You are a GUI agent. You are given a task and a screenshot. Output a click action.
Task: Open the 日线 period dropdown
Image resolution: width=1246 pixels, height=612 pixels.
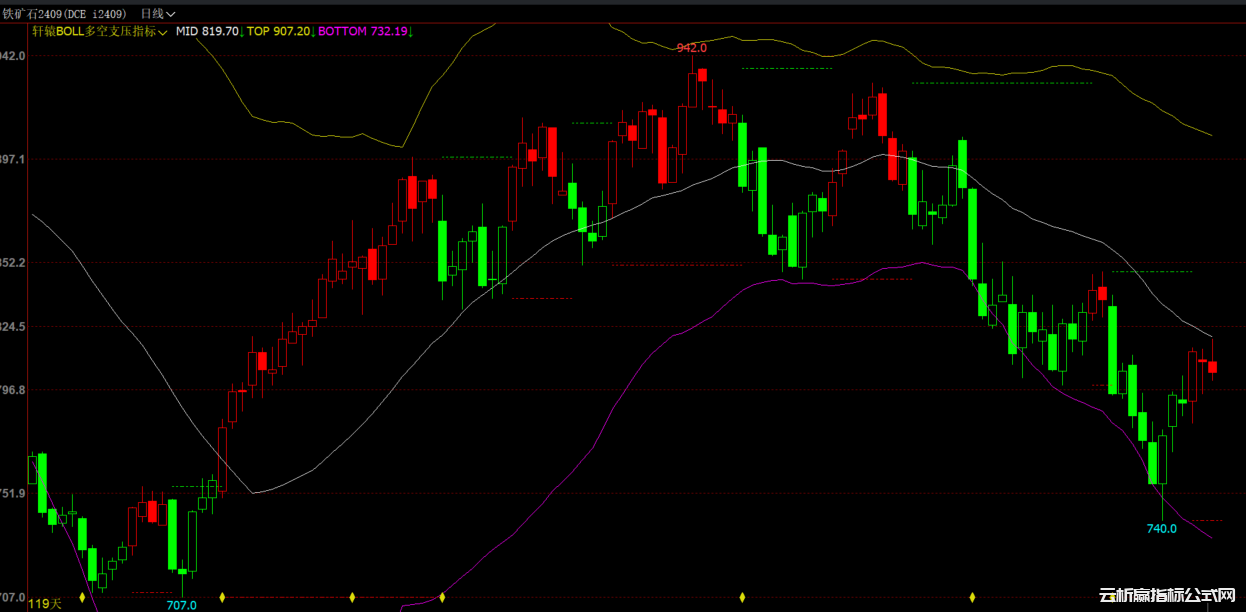coord(157,13)
